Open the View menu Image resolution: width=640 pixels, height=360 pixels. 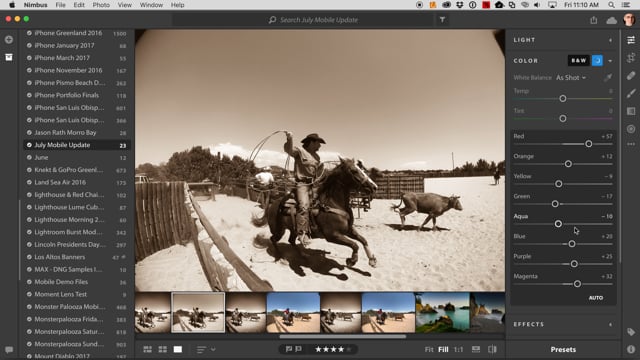pos(124,5)
